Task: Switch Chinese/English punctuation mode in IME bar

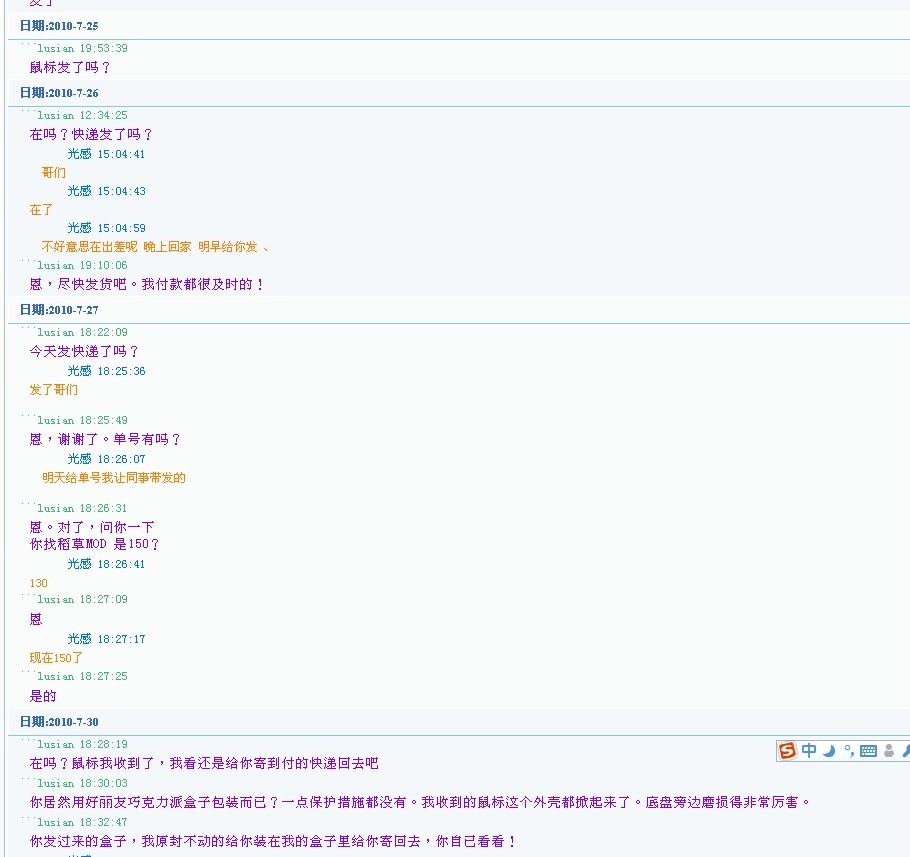Action: [848, 751]
